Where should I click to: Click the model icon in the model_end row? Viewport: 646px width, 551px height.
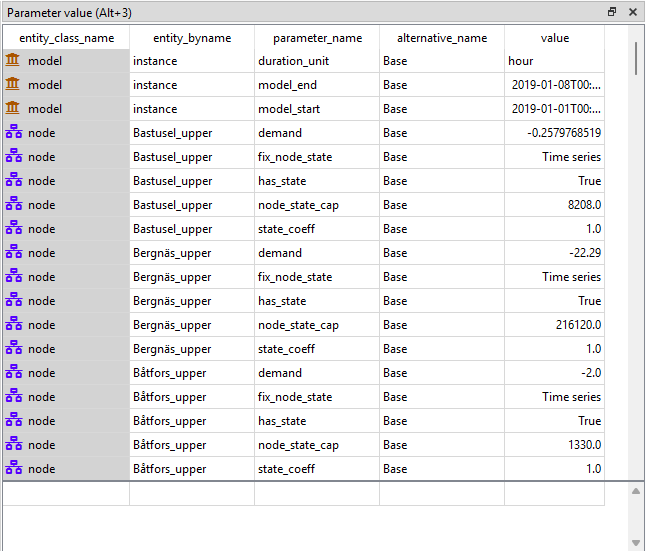pos(13,84)
